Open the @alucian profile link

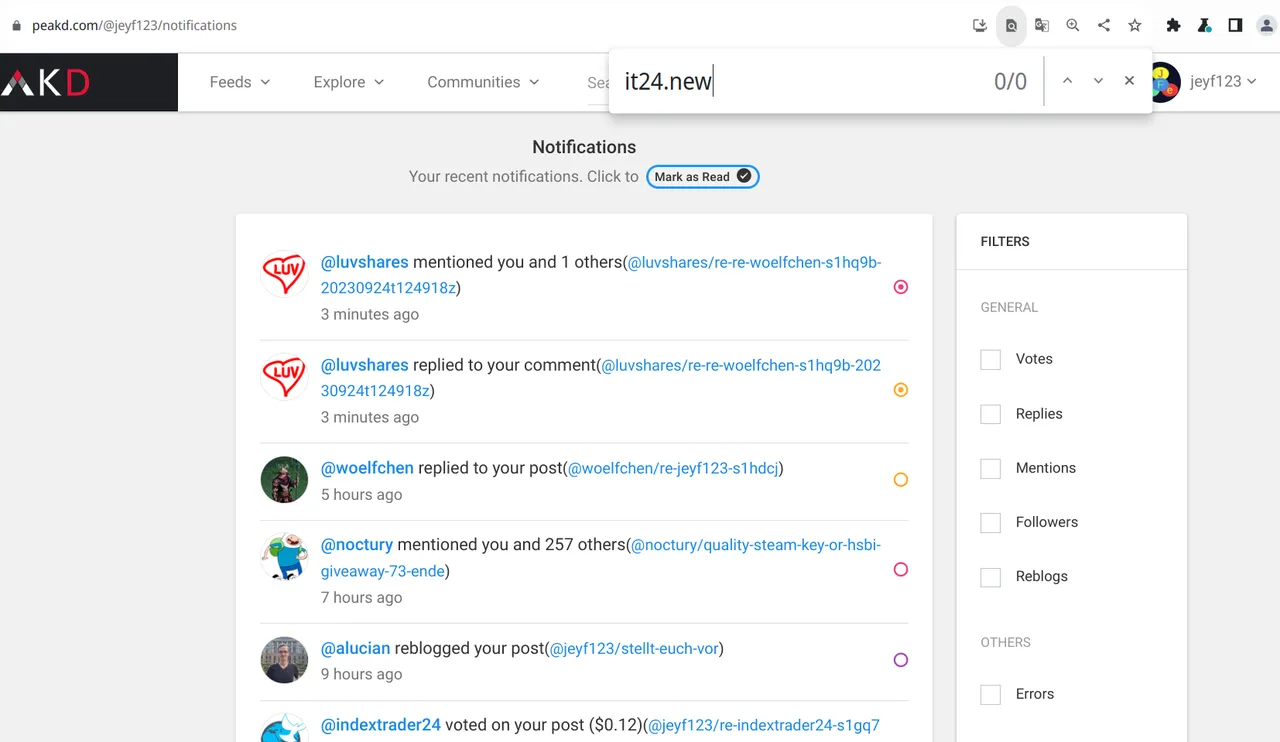[x=356, y=648]
